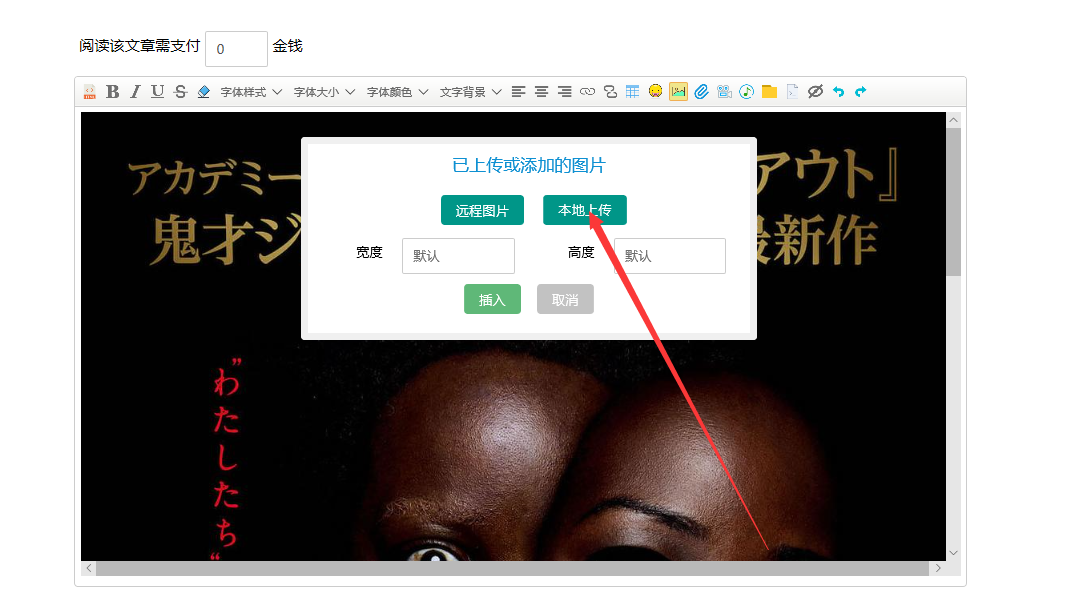Remove hyperlink with the unlink icon

pos(610,91)
